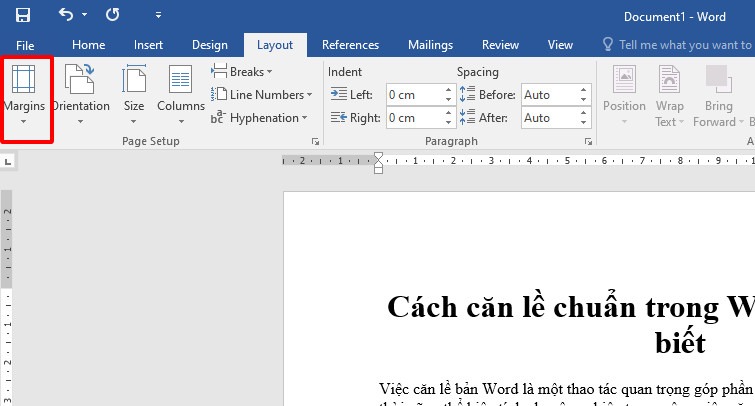
Task: Click the Redo/Repeat icon
Action: coord(112,15)
